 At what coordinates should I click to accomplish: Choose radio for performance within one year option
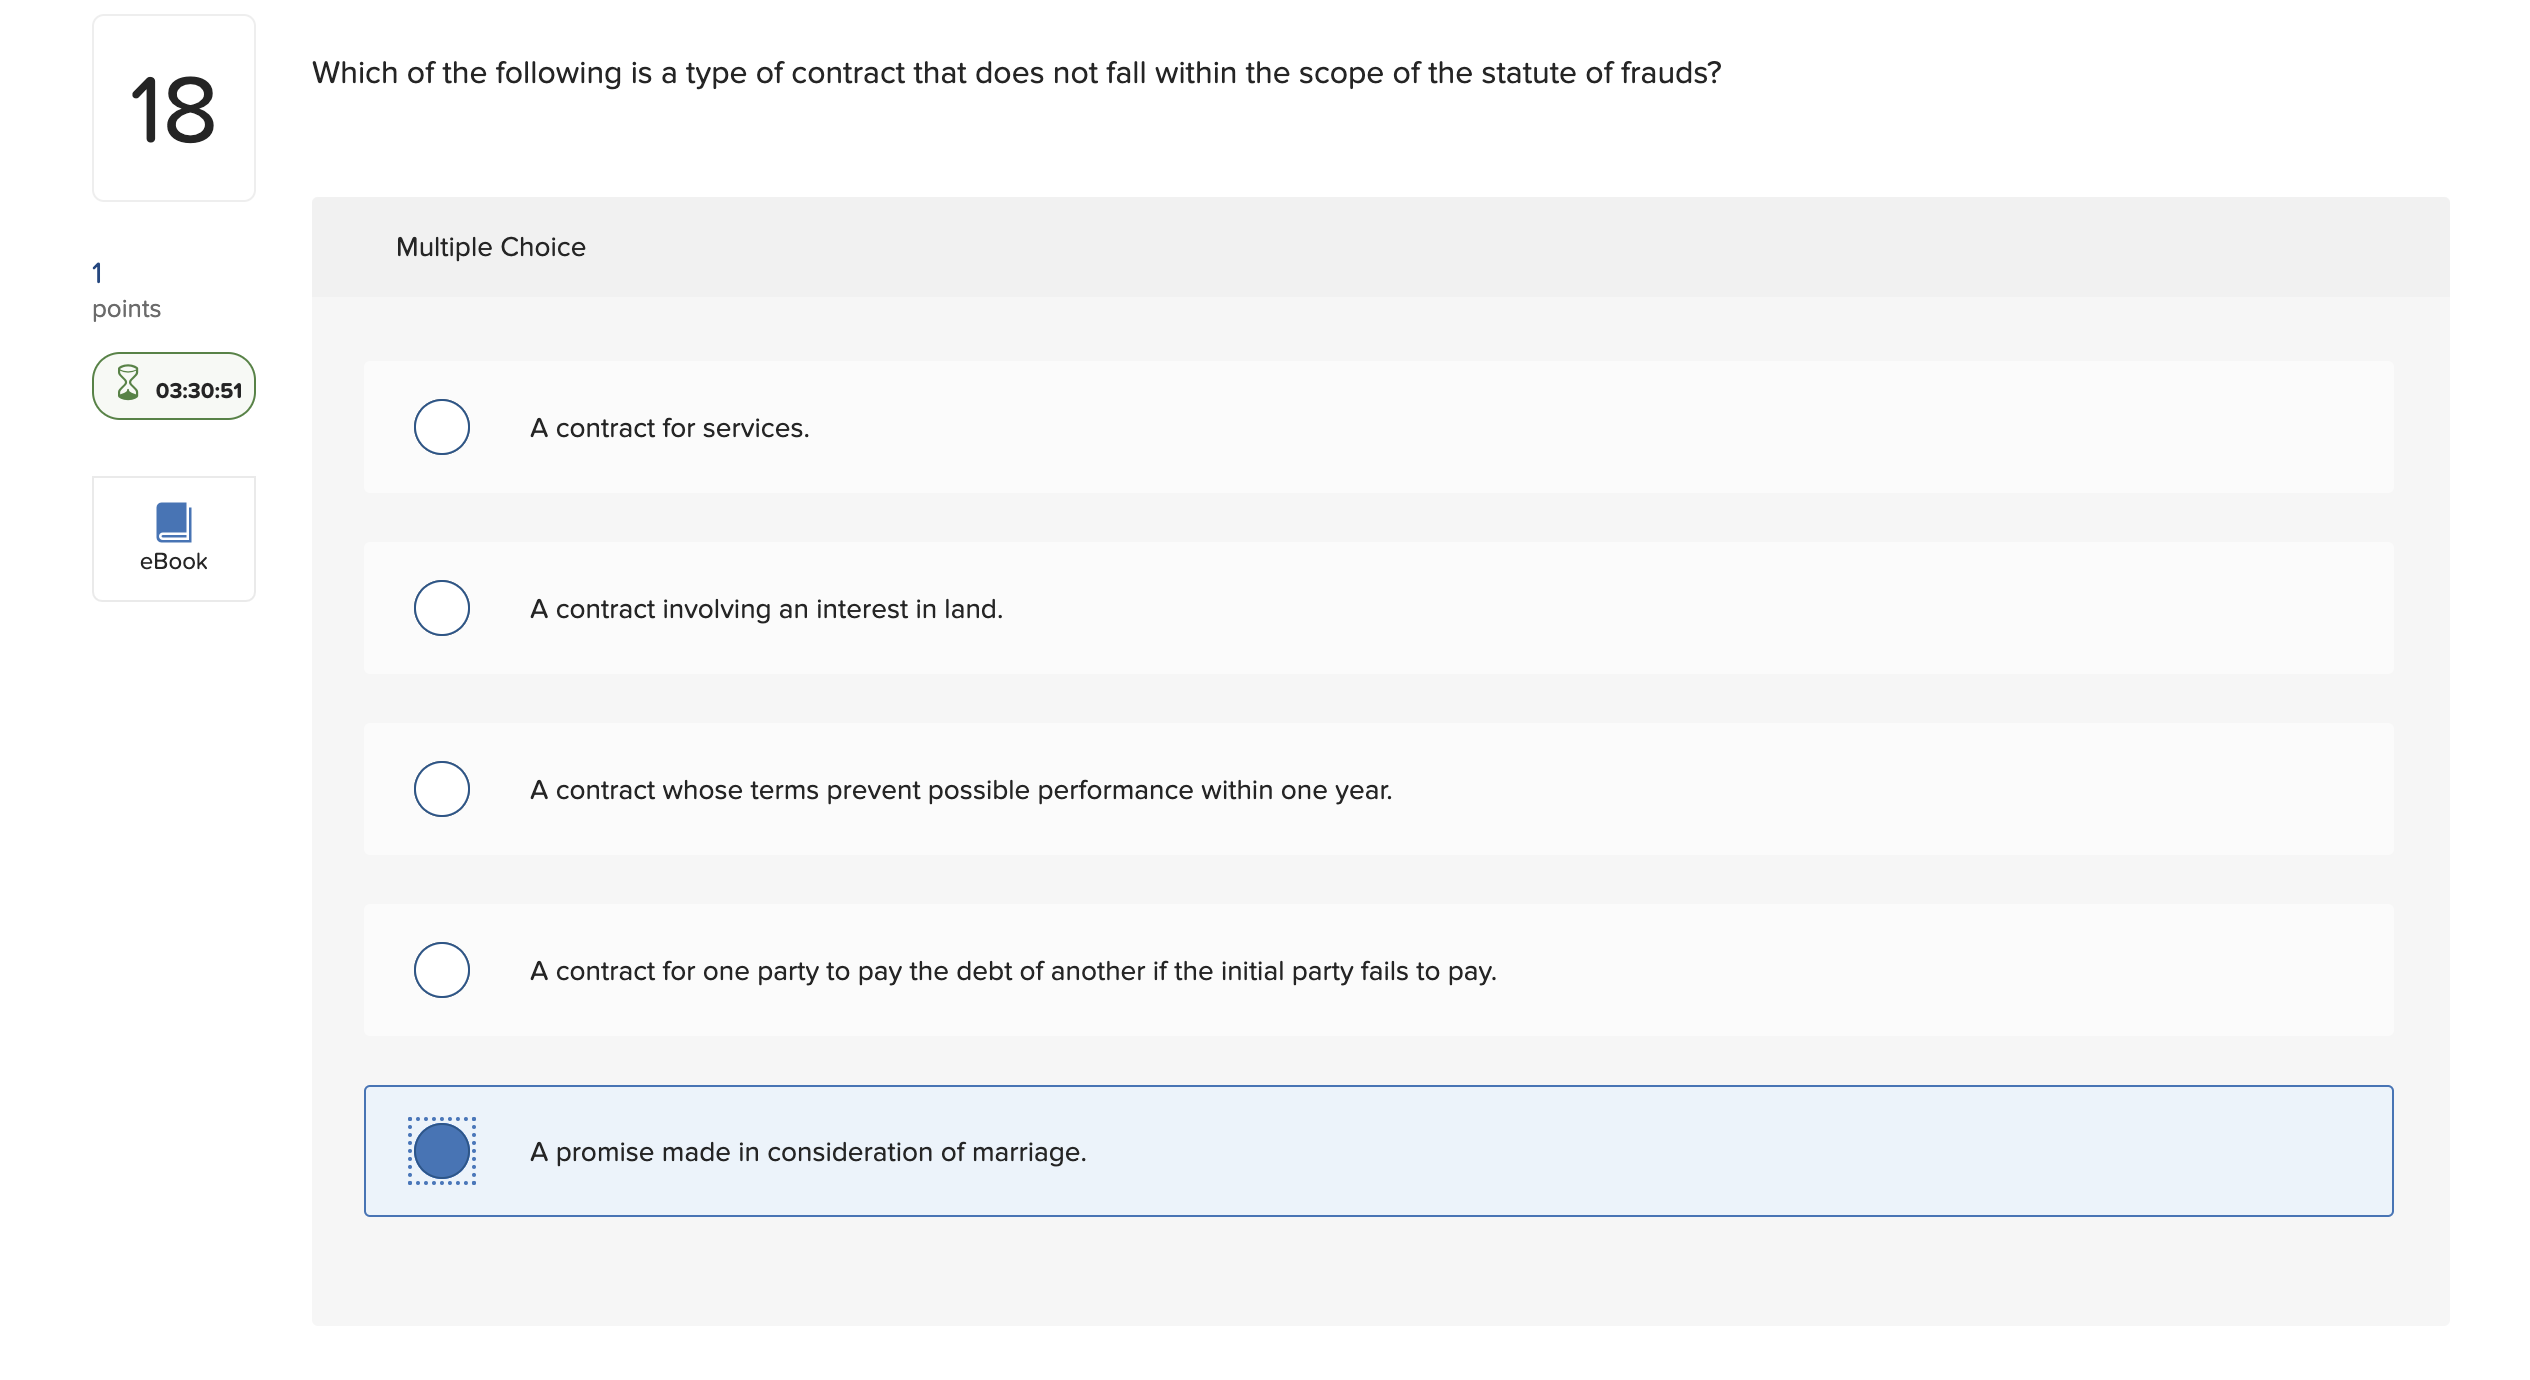tap(441, 789)
